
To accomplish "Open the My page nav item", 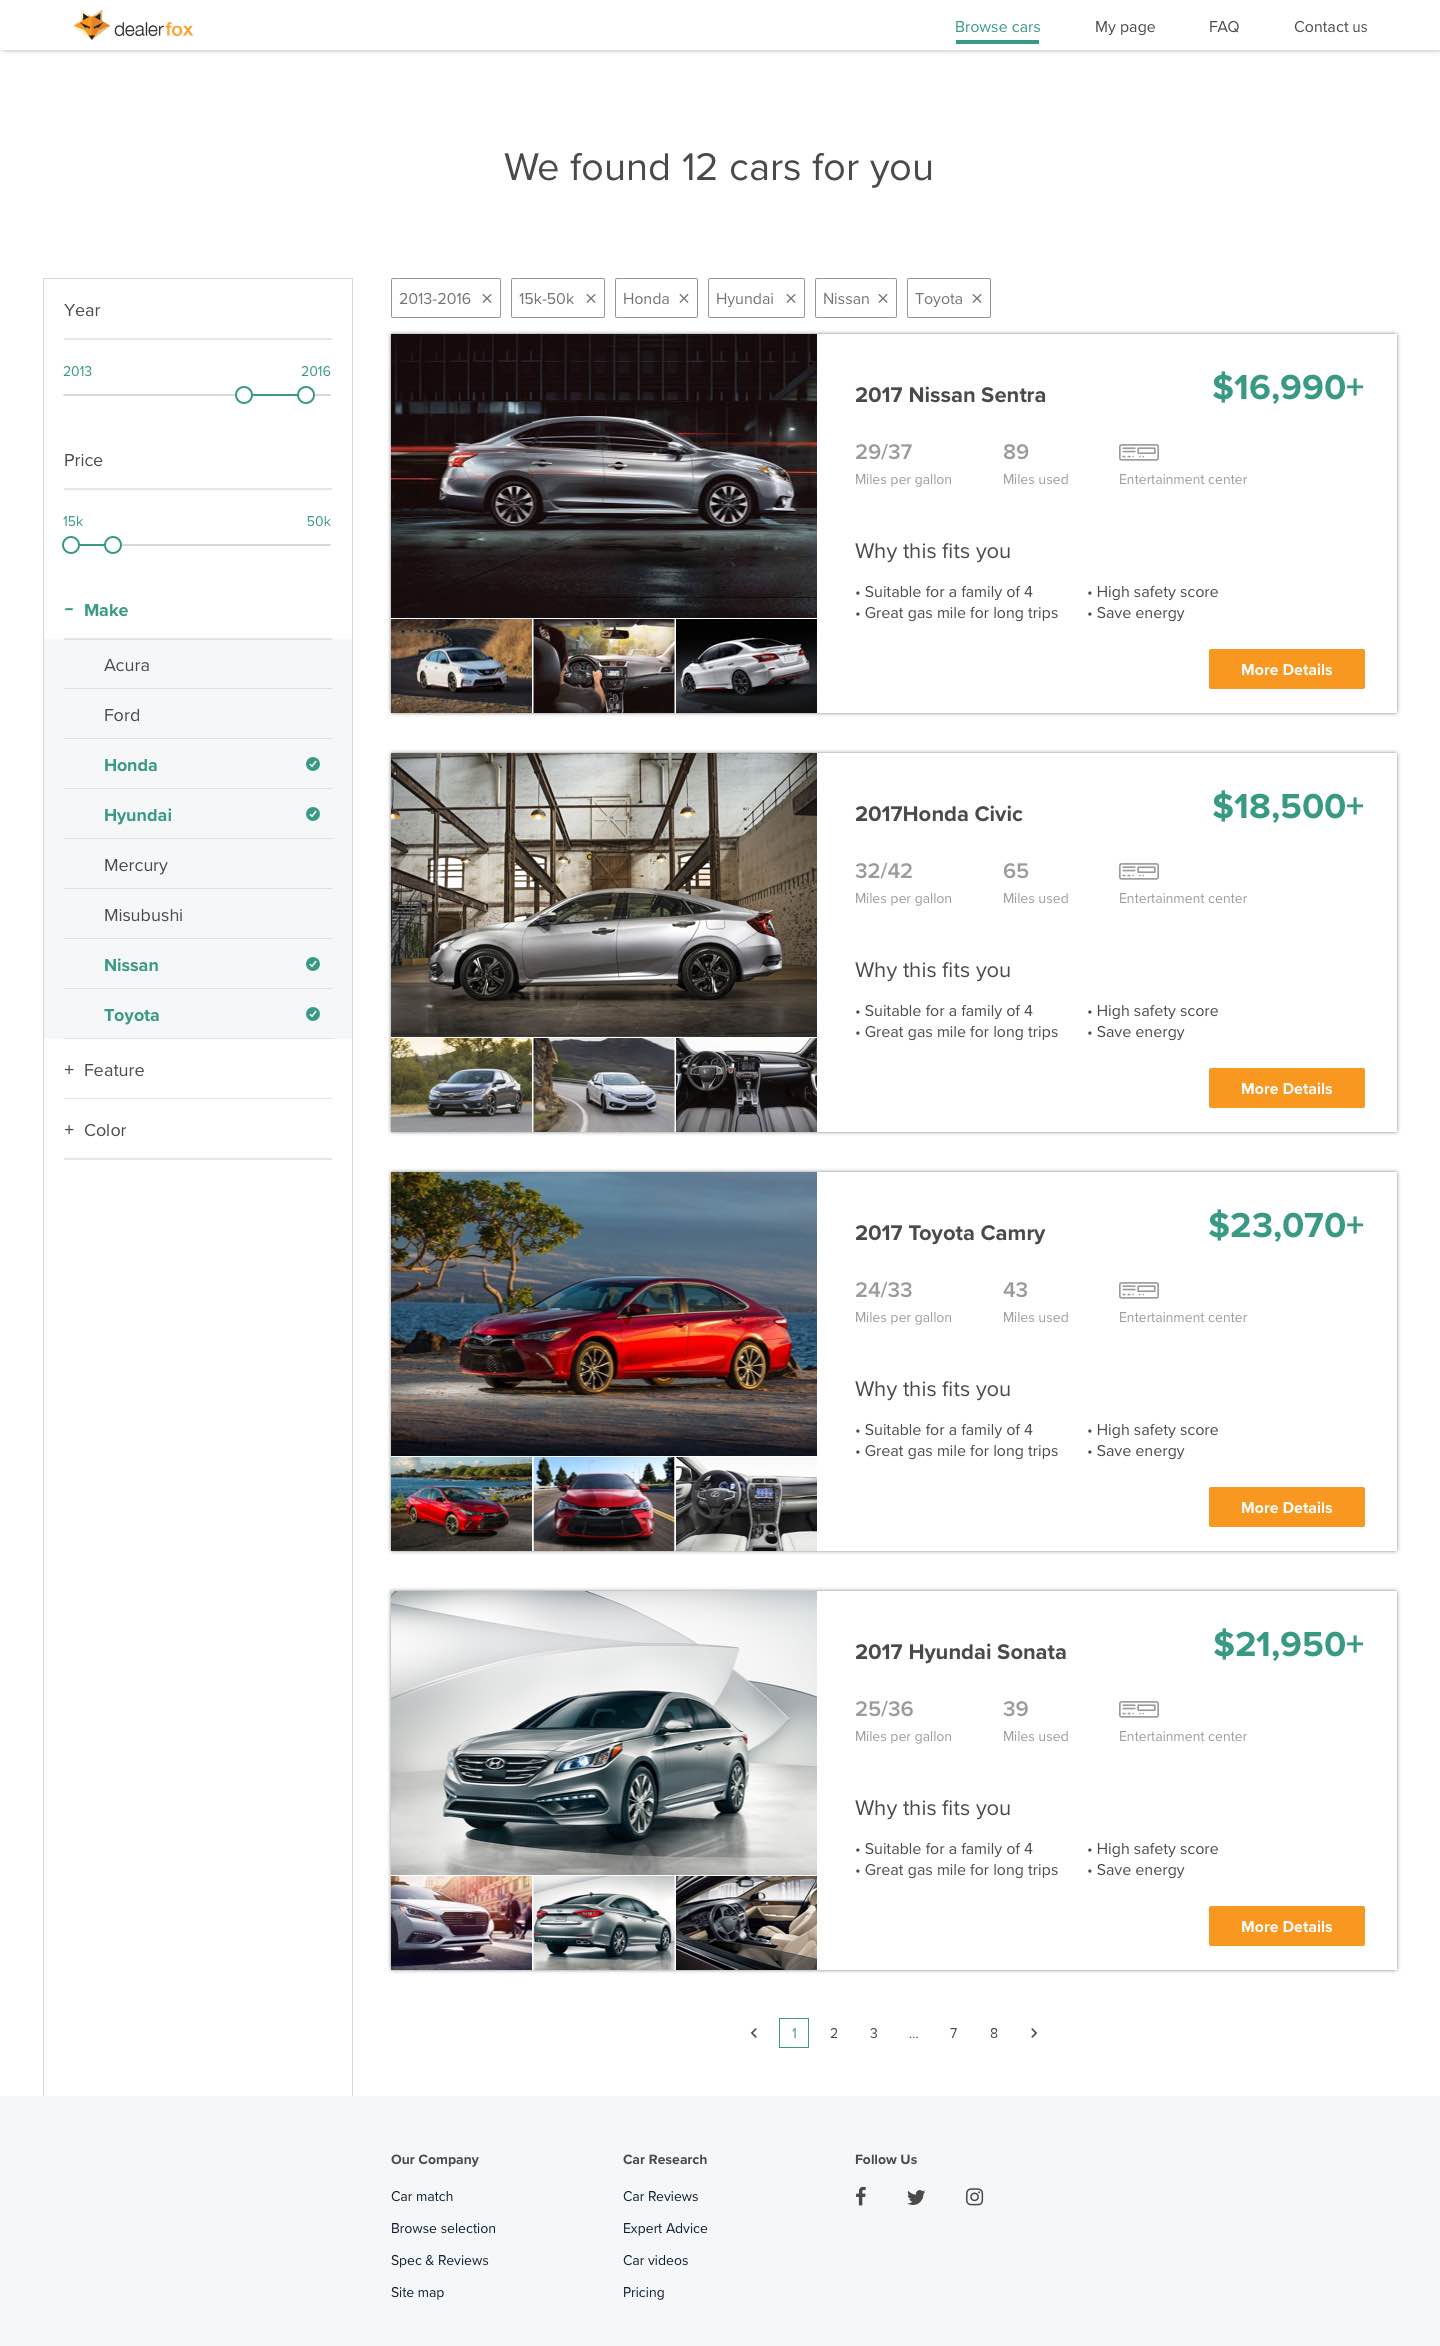I will (x=1125, y=27).
